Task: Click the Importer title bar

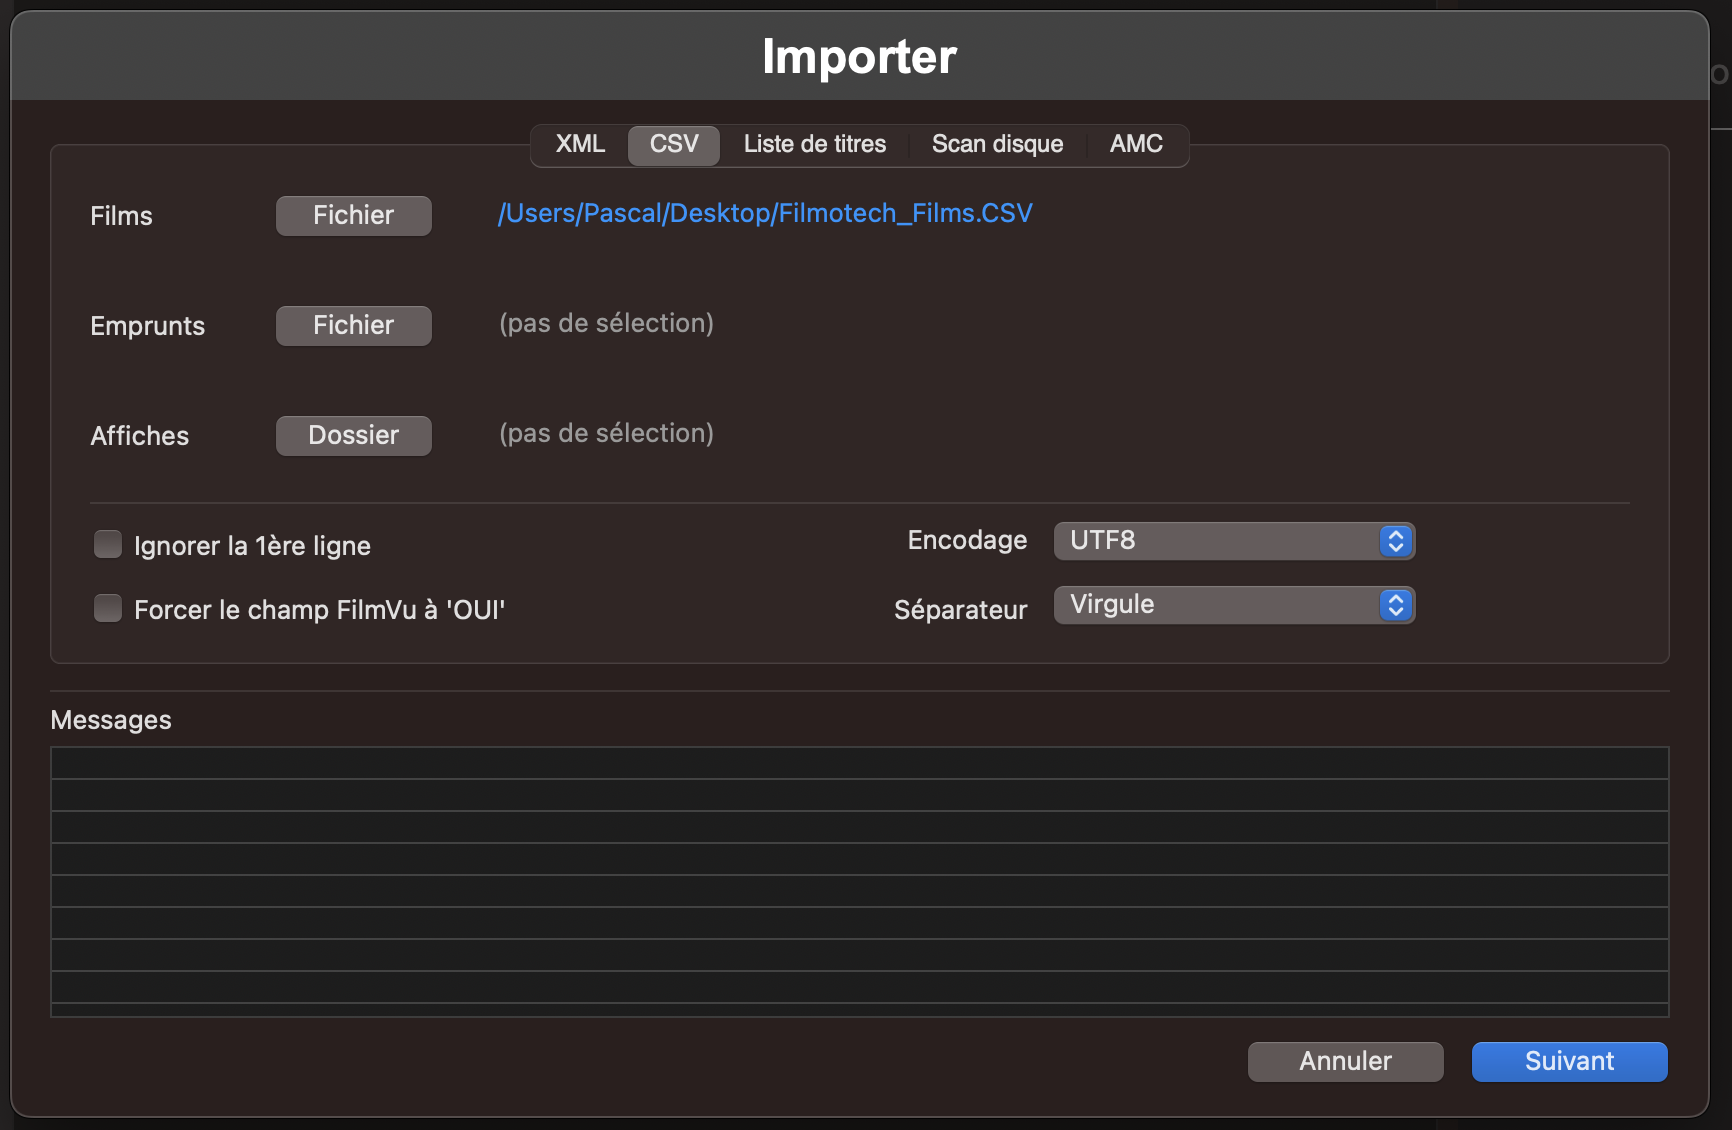Action: click(859, 56)
